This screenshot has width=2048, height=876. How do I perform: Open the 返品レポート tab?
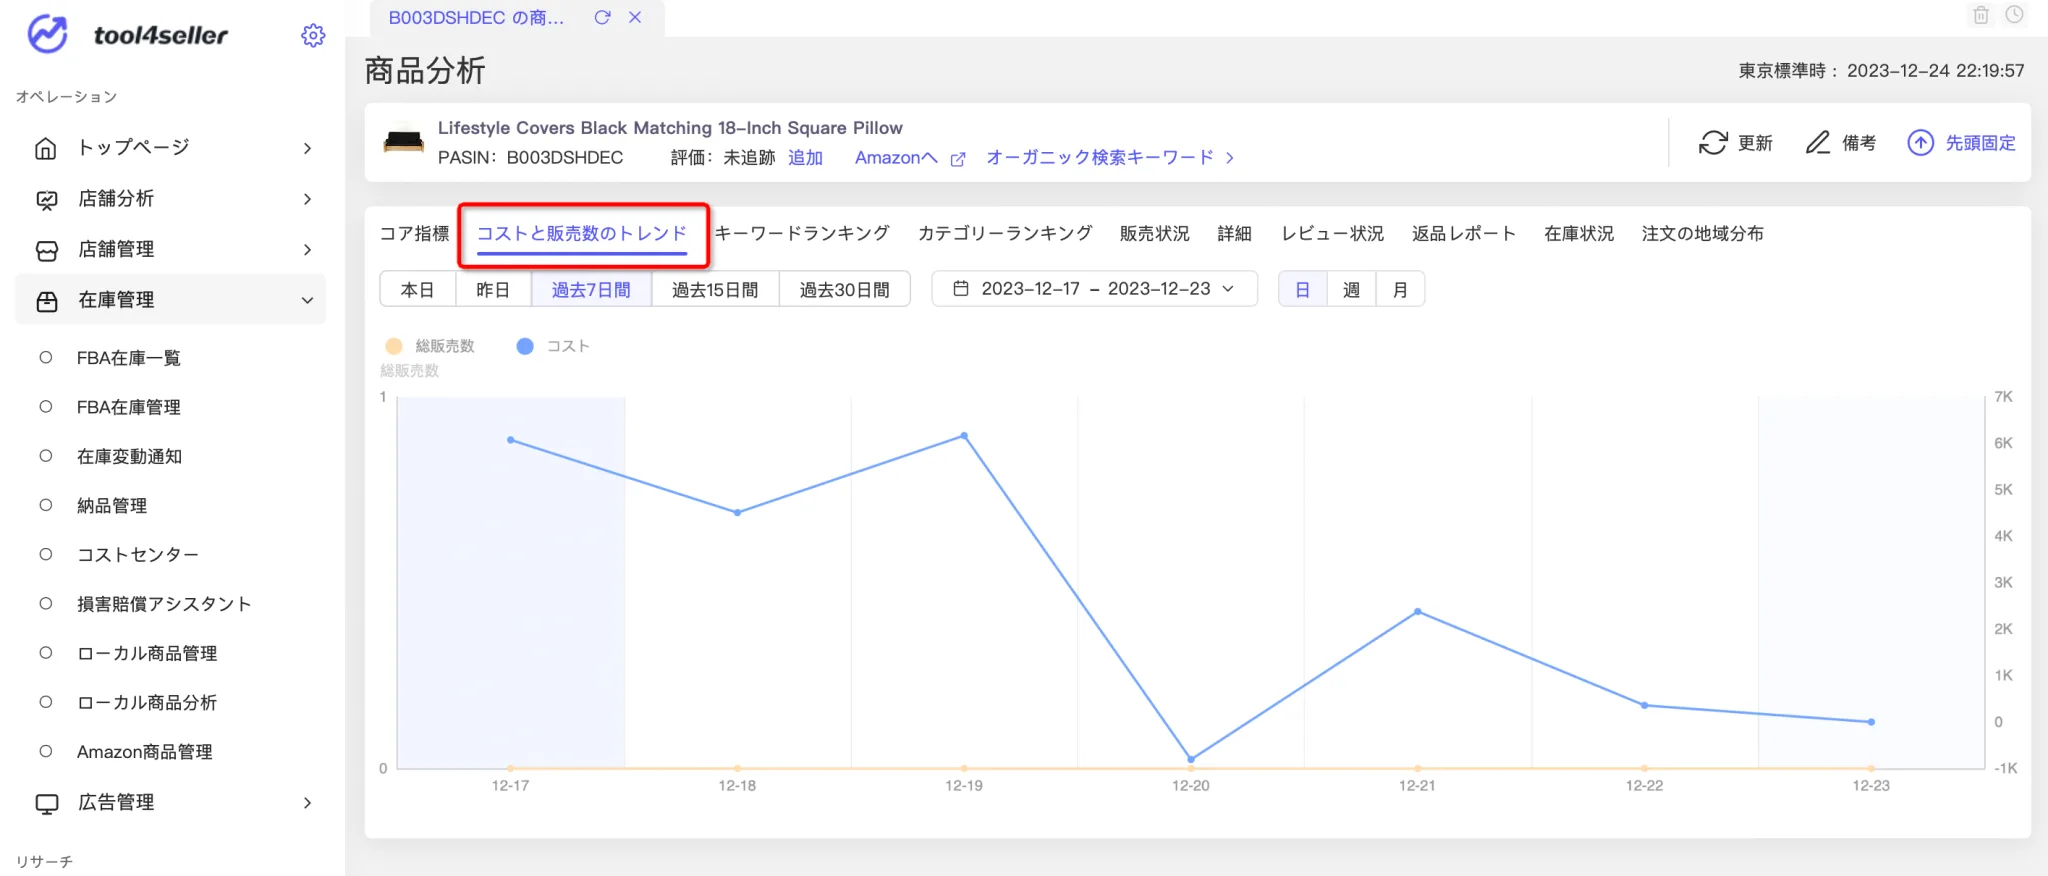1464,233
